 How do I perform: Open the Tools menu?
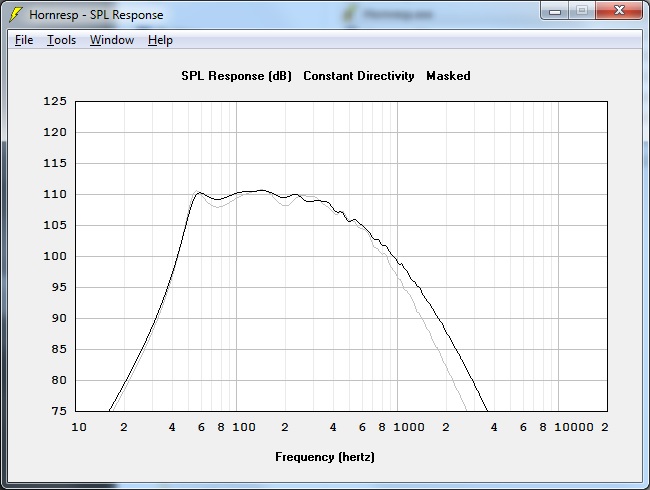[61, 40]
